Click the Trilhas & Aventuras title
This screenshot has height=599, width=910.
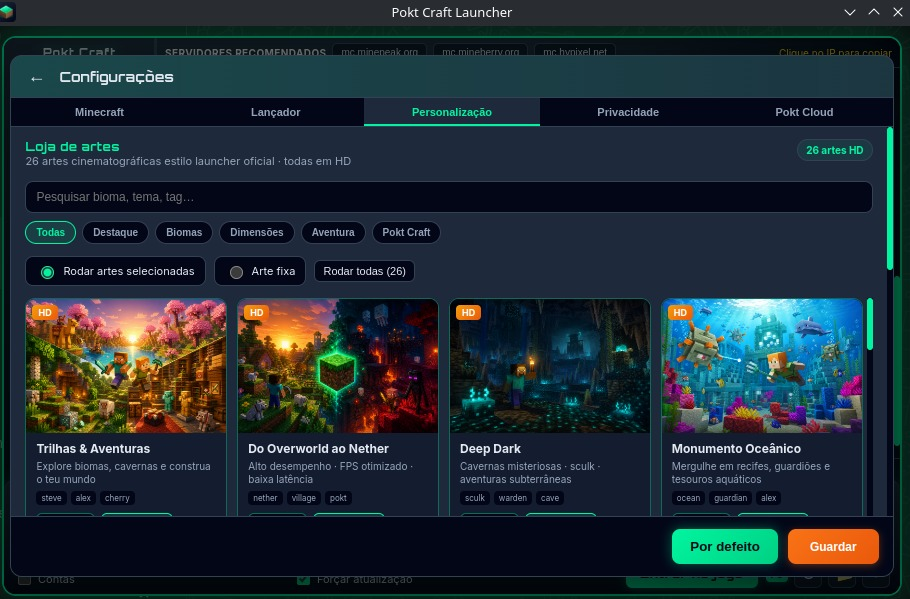coord(93,449)
